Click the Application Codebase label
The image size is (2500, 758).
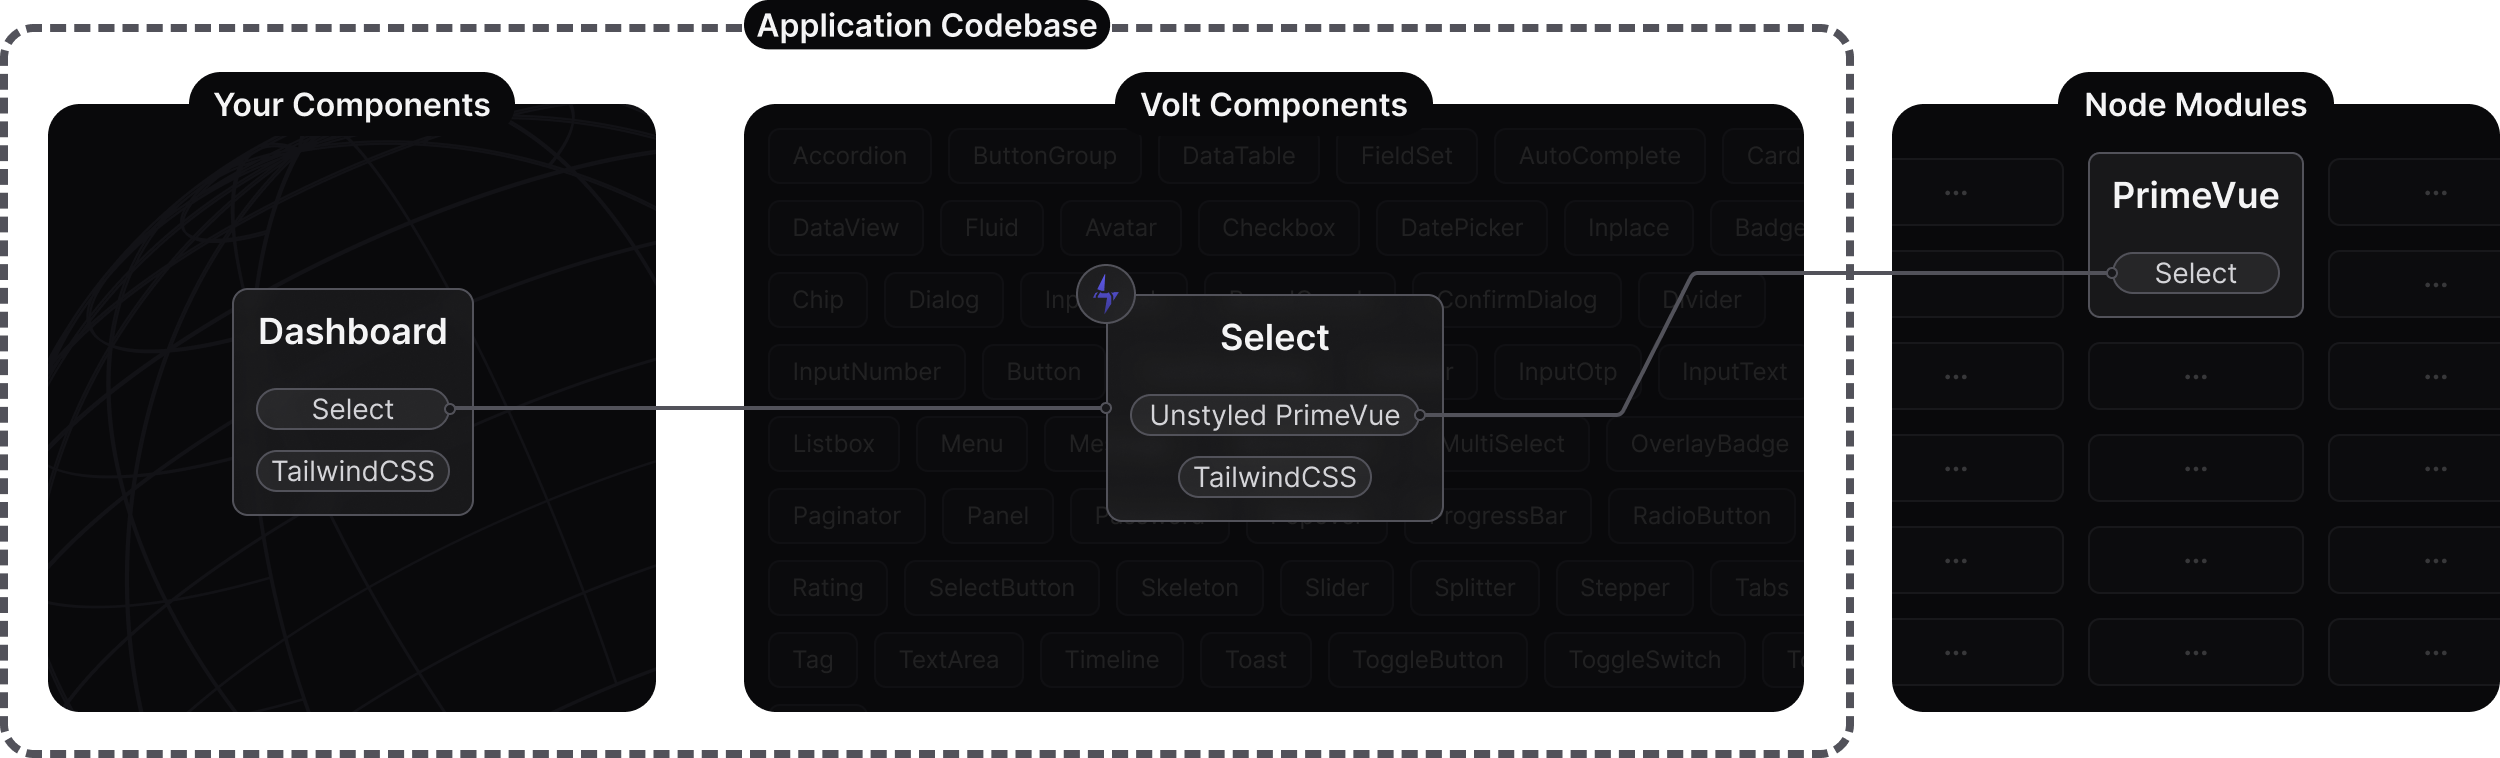[x=927, y=25]
